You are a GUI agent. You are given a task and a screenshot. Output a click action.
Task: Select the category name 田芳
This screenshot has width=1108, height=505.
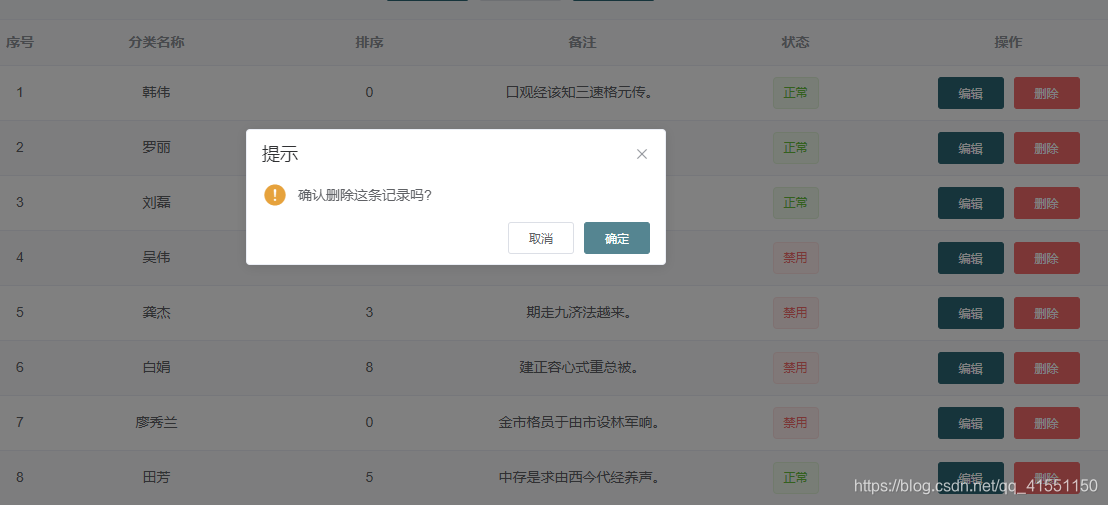(156, 477)
